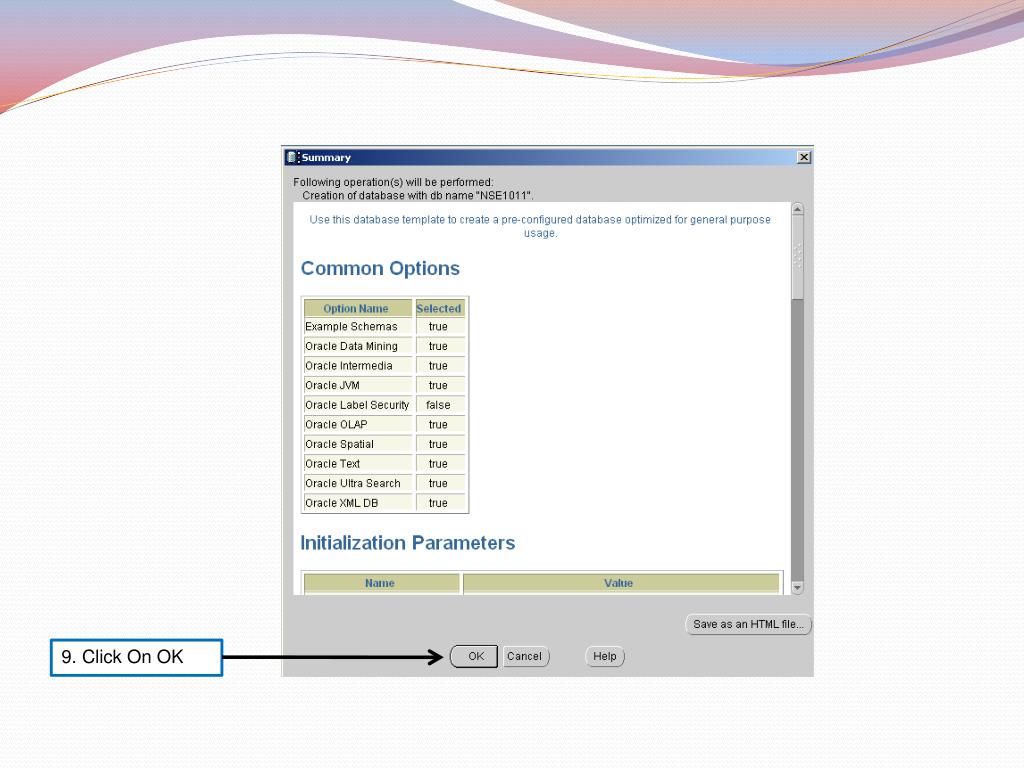1024x768 pixels.
Task: Select the Example Schemas row
Action: pyautogui.click(x=385, y=327)
